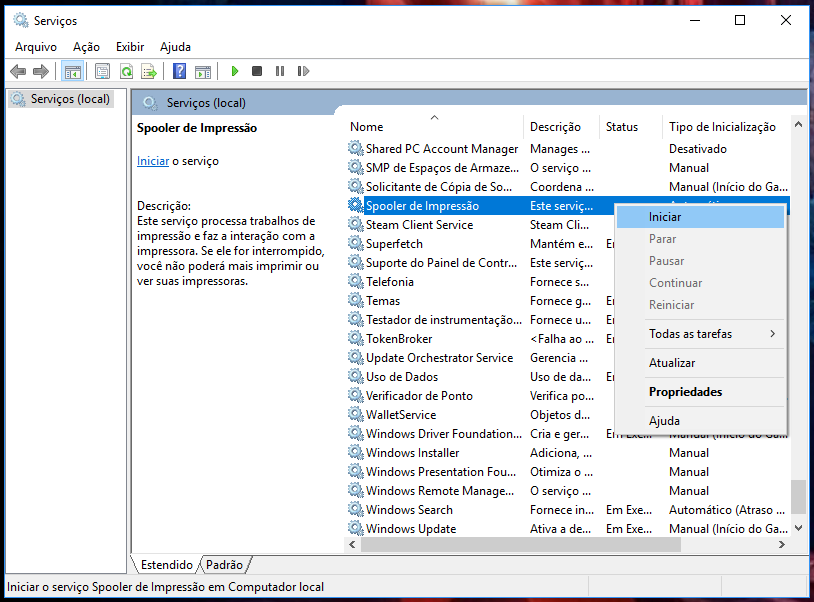Click the Forward arrow toolbar icon

coord(41,71)
